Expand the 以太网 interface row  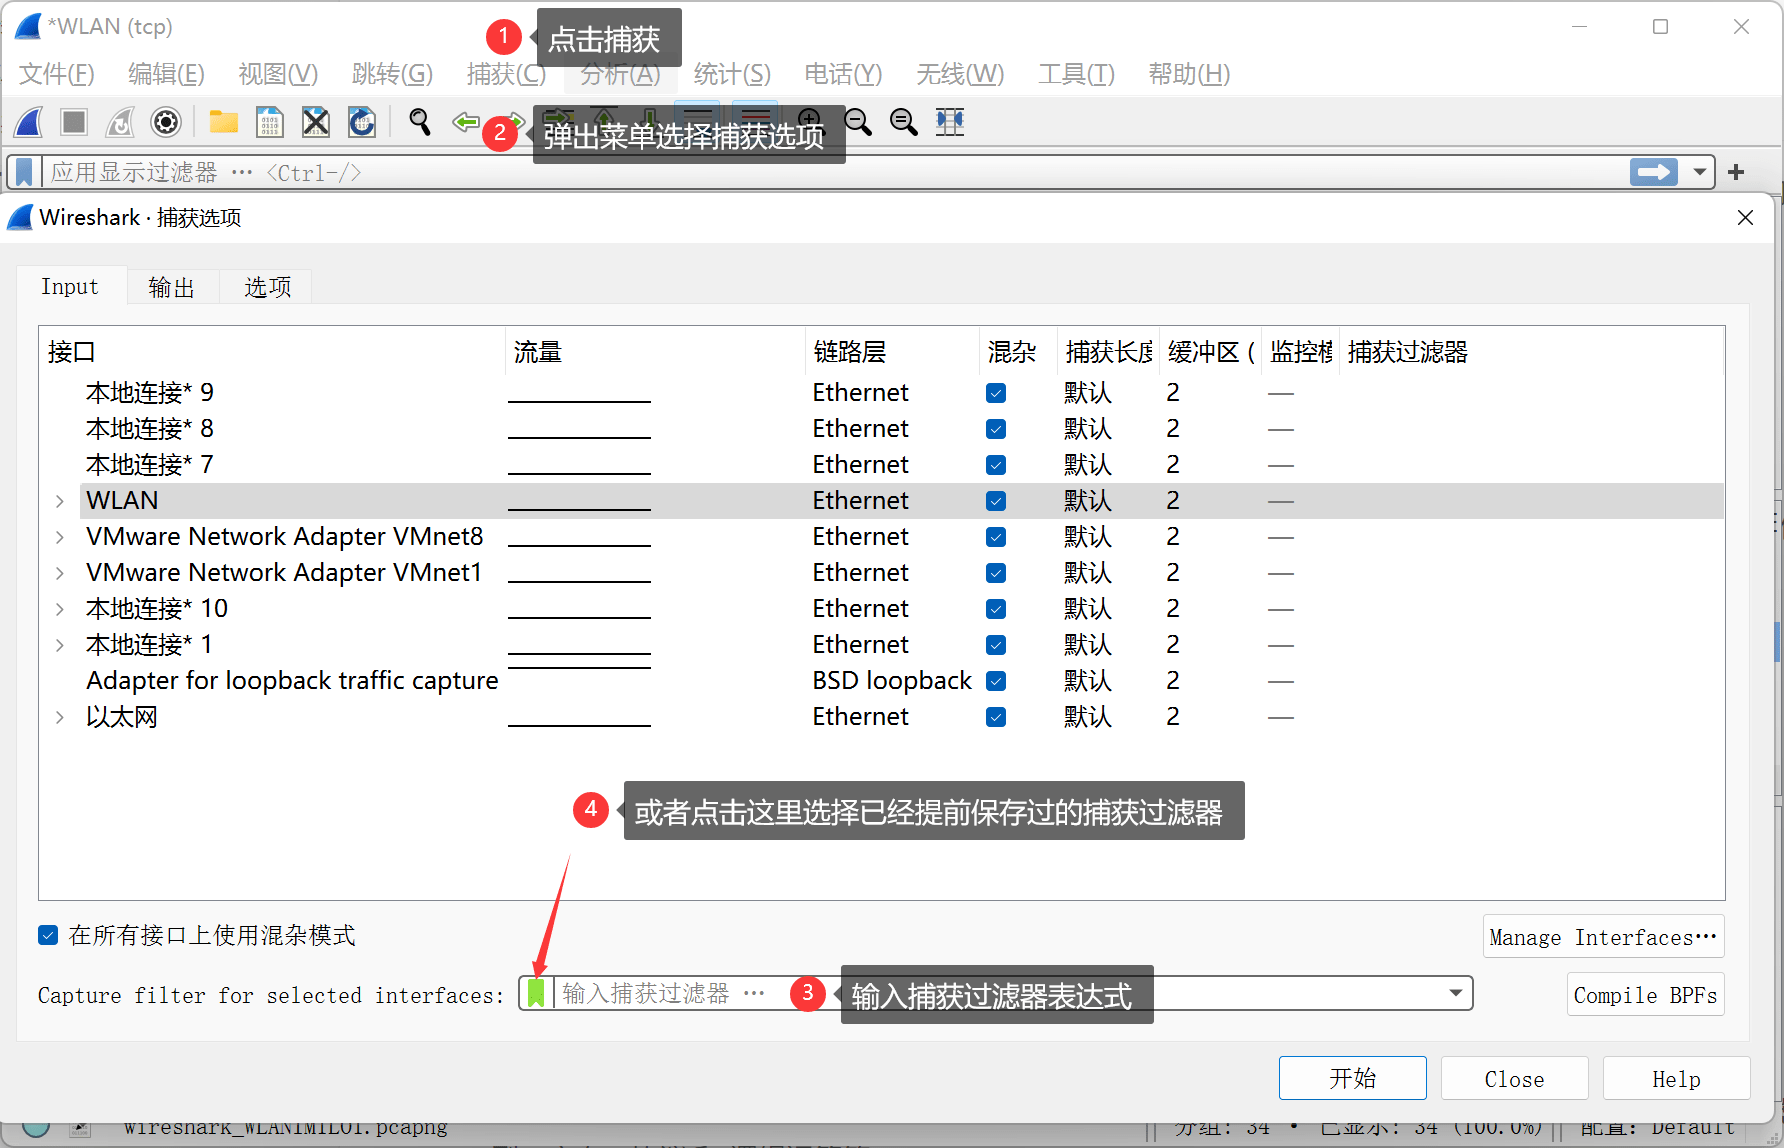60,717
